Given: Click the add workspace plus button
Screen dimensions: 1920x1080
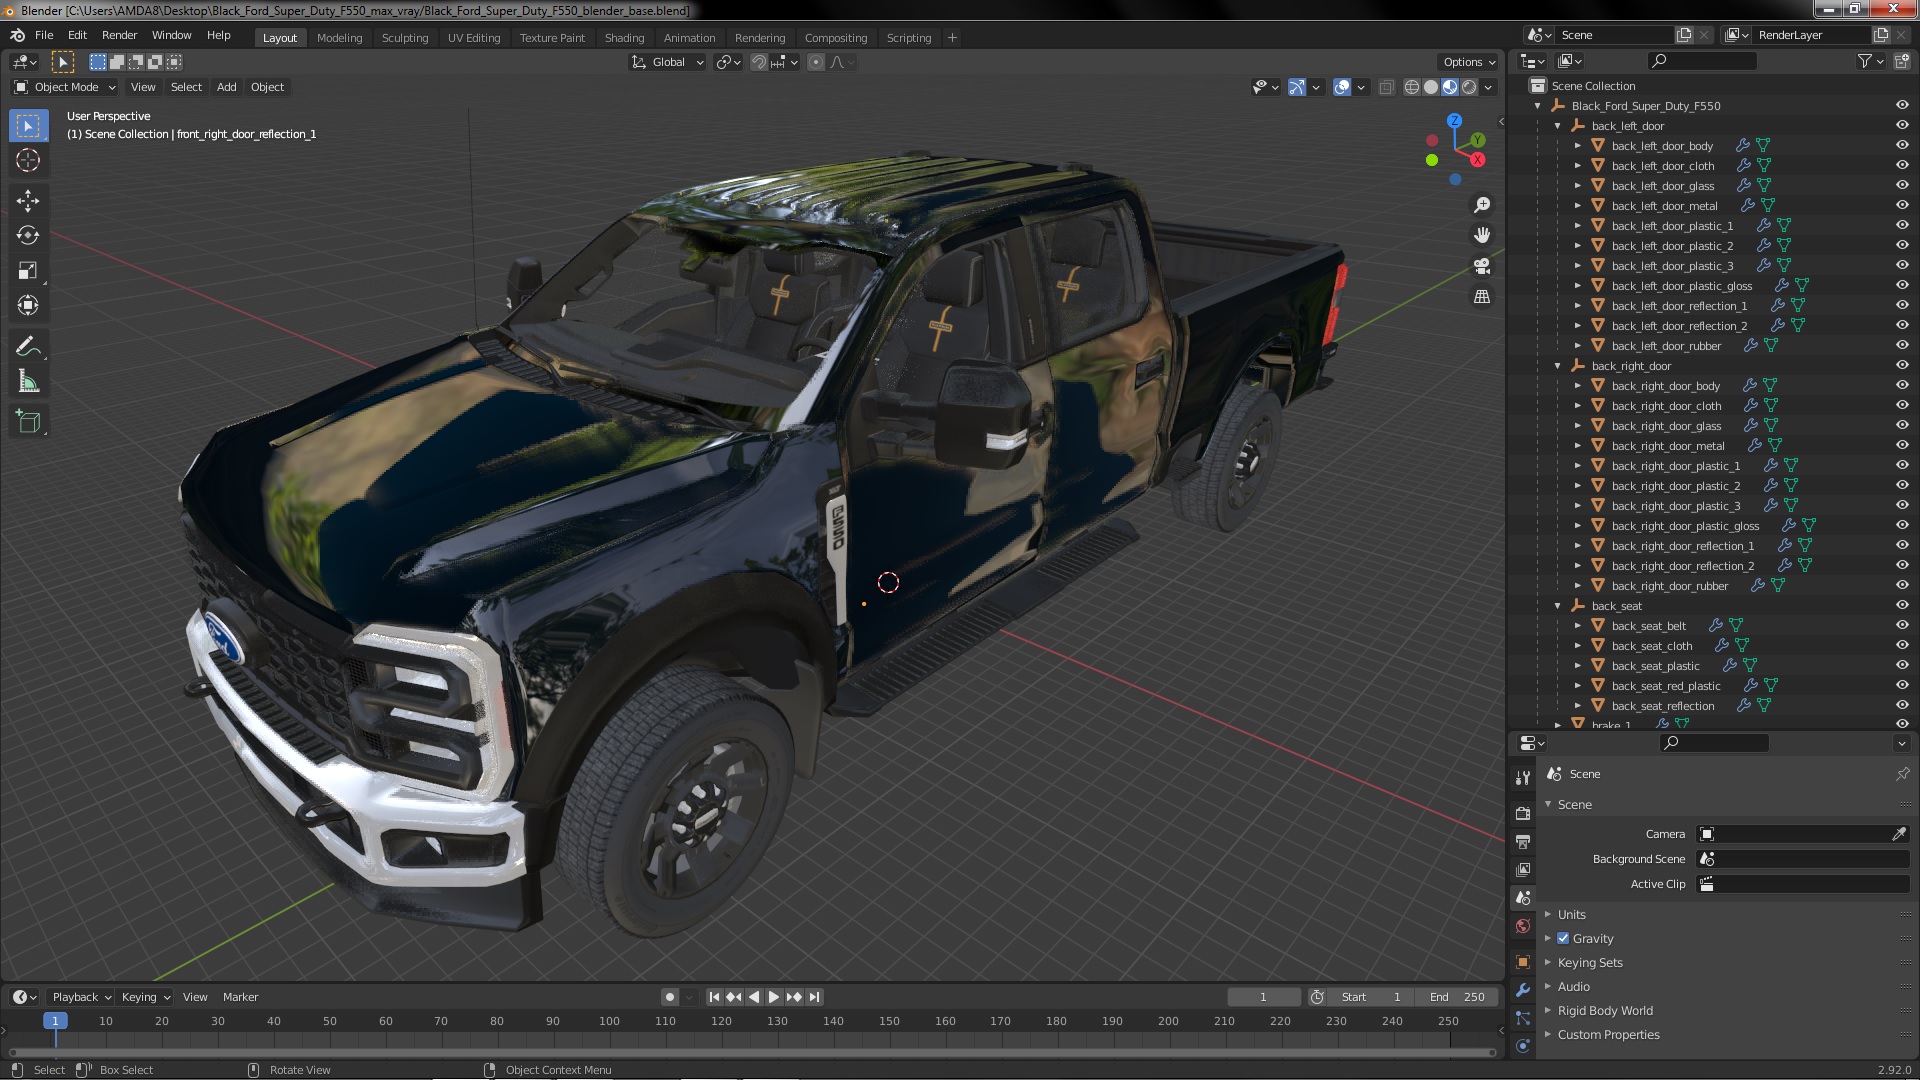Looking at the screenshot, I should (x=952, y=38).
